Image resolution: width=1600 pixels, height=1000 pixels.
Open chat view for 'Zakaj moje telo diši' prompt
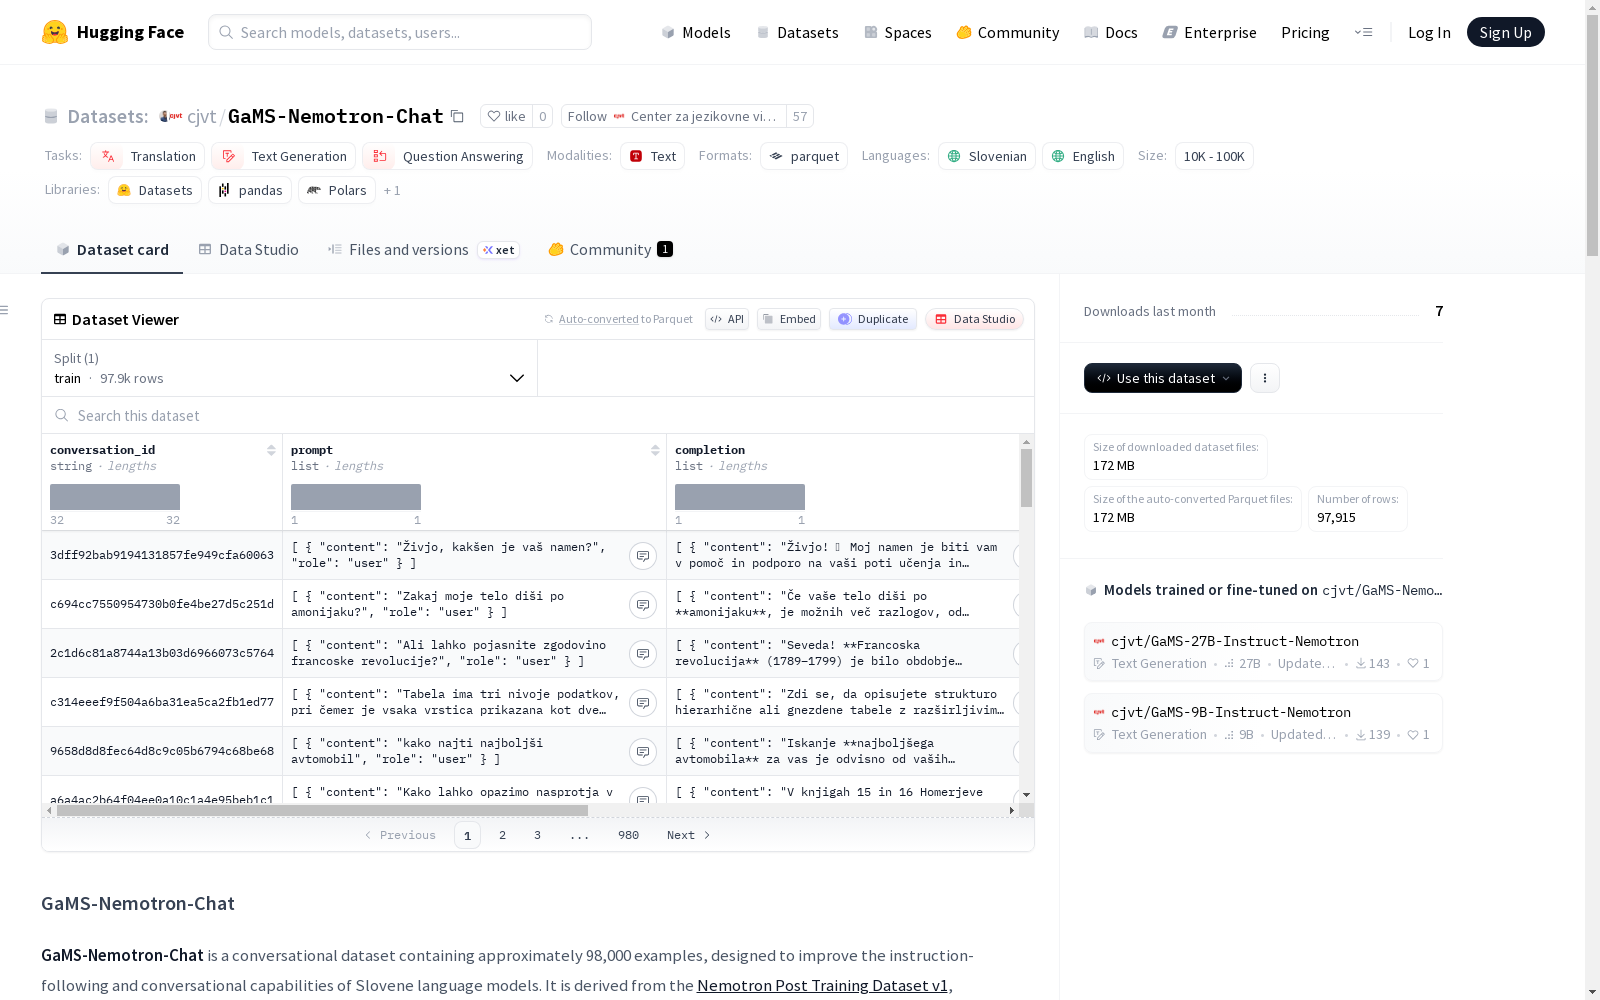pos(643,605)
